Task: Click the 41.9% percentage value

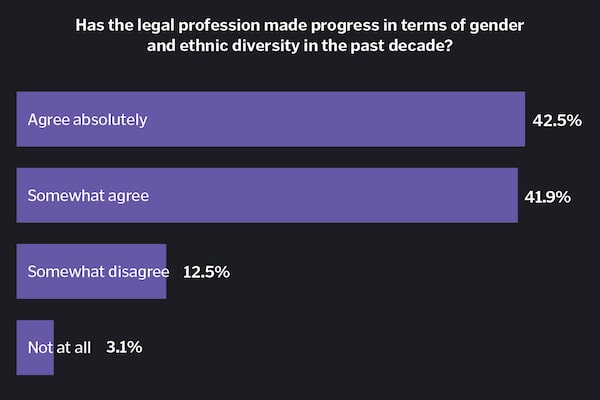Action: point(547,198)
